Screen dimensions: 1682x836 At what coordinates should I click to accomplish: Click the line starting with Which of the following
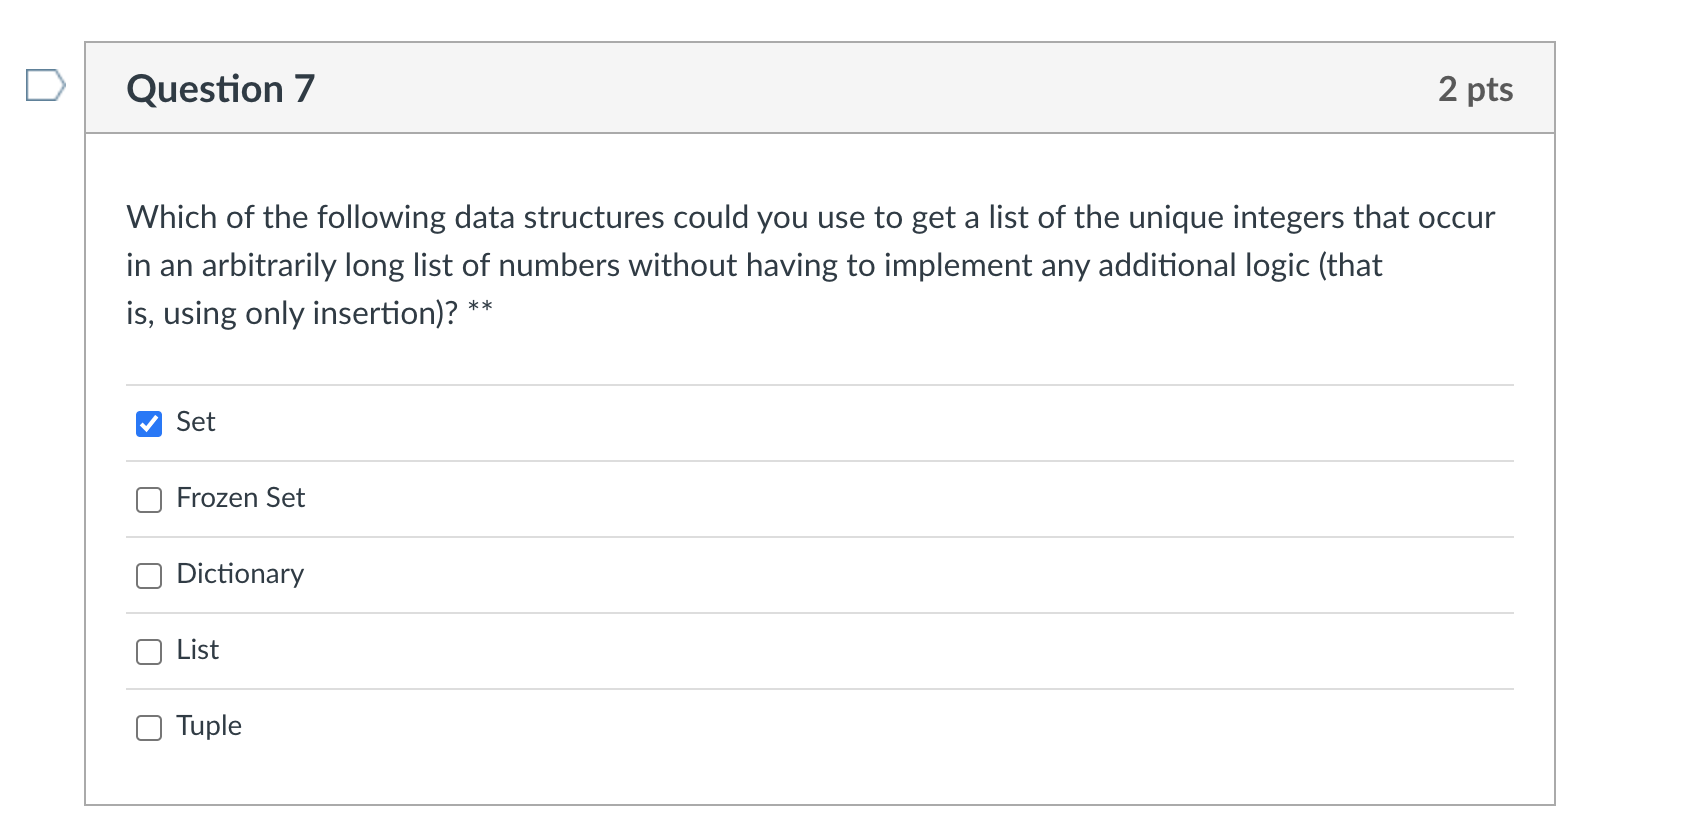coord(811,217)
